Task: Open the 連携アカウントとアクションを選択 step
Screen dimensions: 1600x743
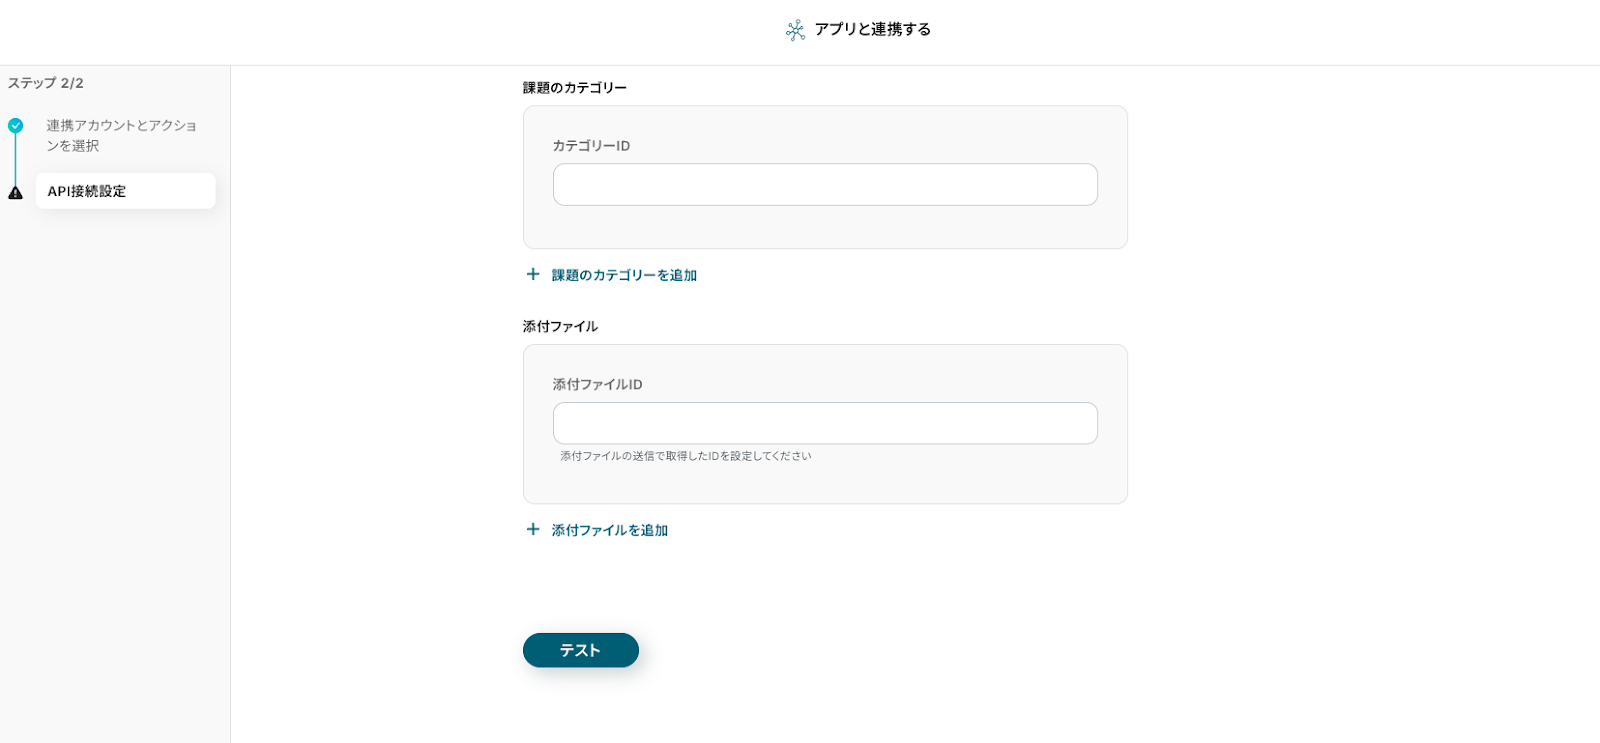Action: [x=121, y=135]
